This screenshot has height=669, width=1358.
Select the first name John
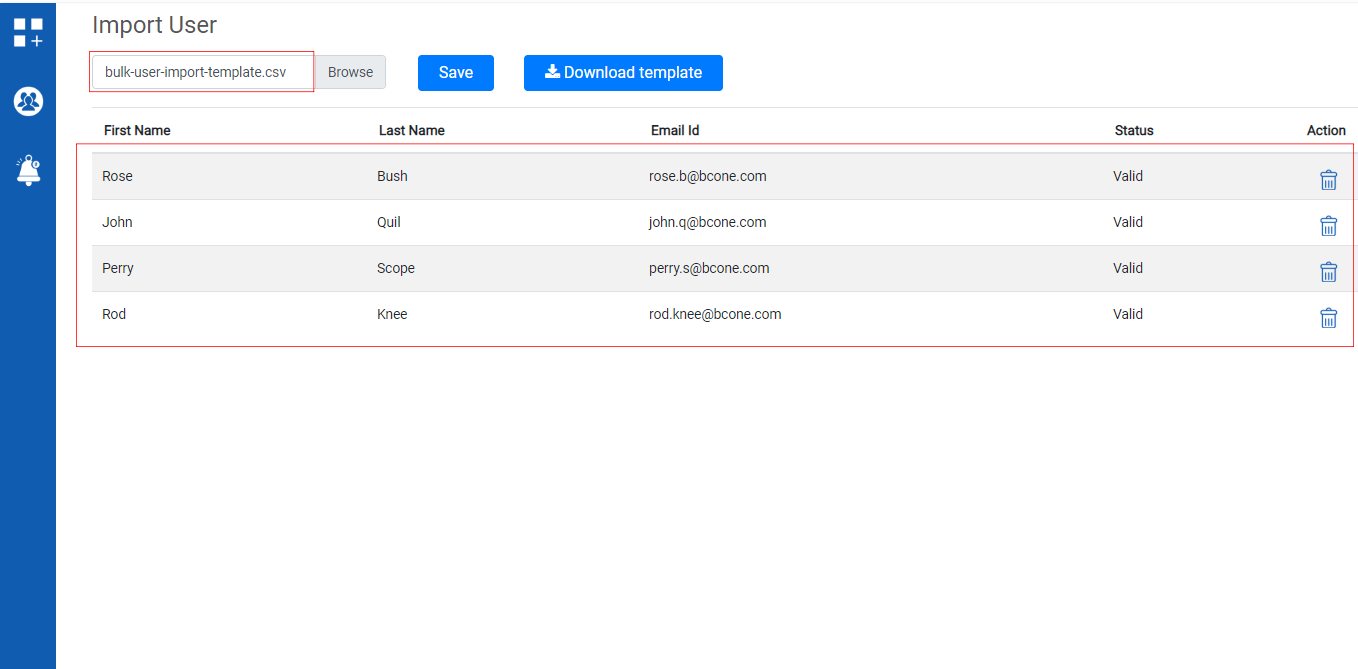[x=117, y=222]
